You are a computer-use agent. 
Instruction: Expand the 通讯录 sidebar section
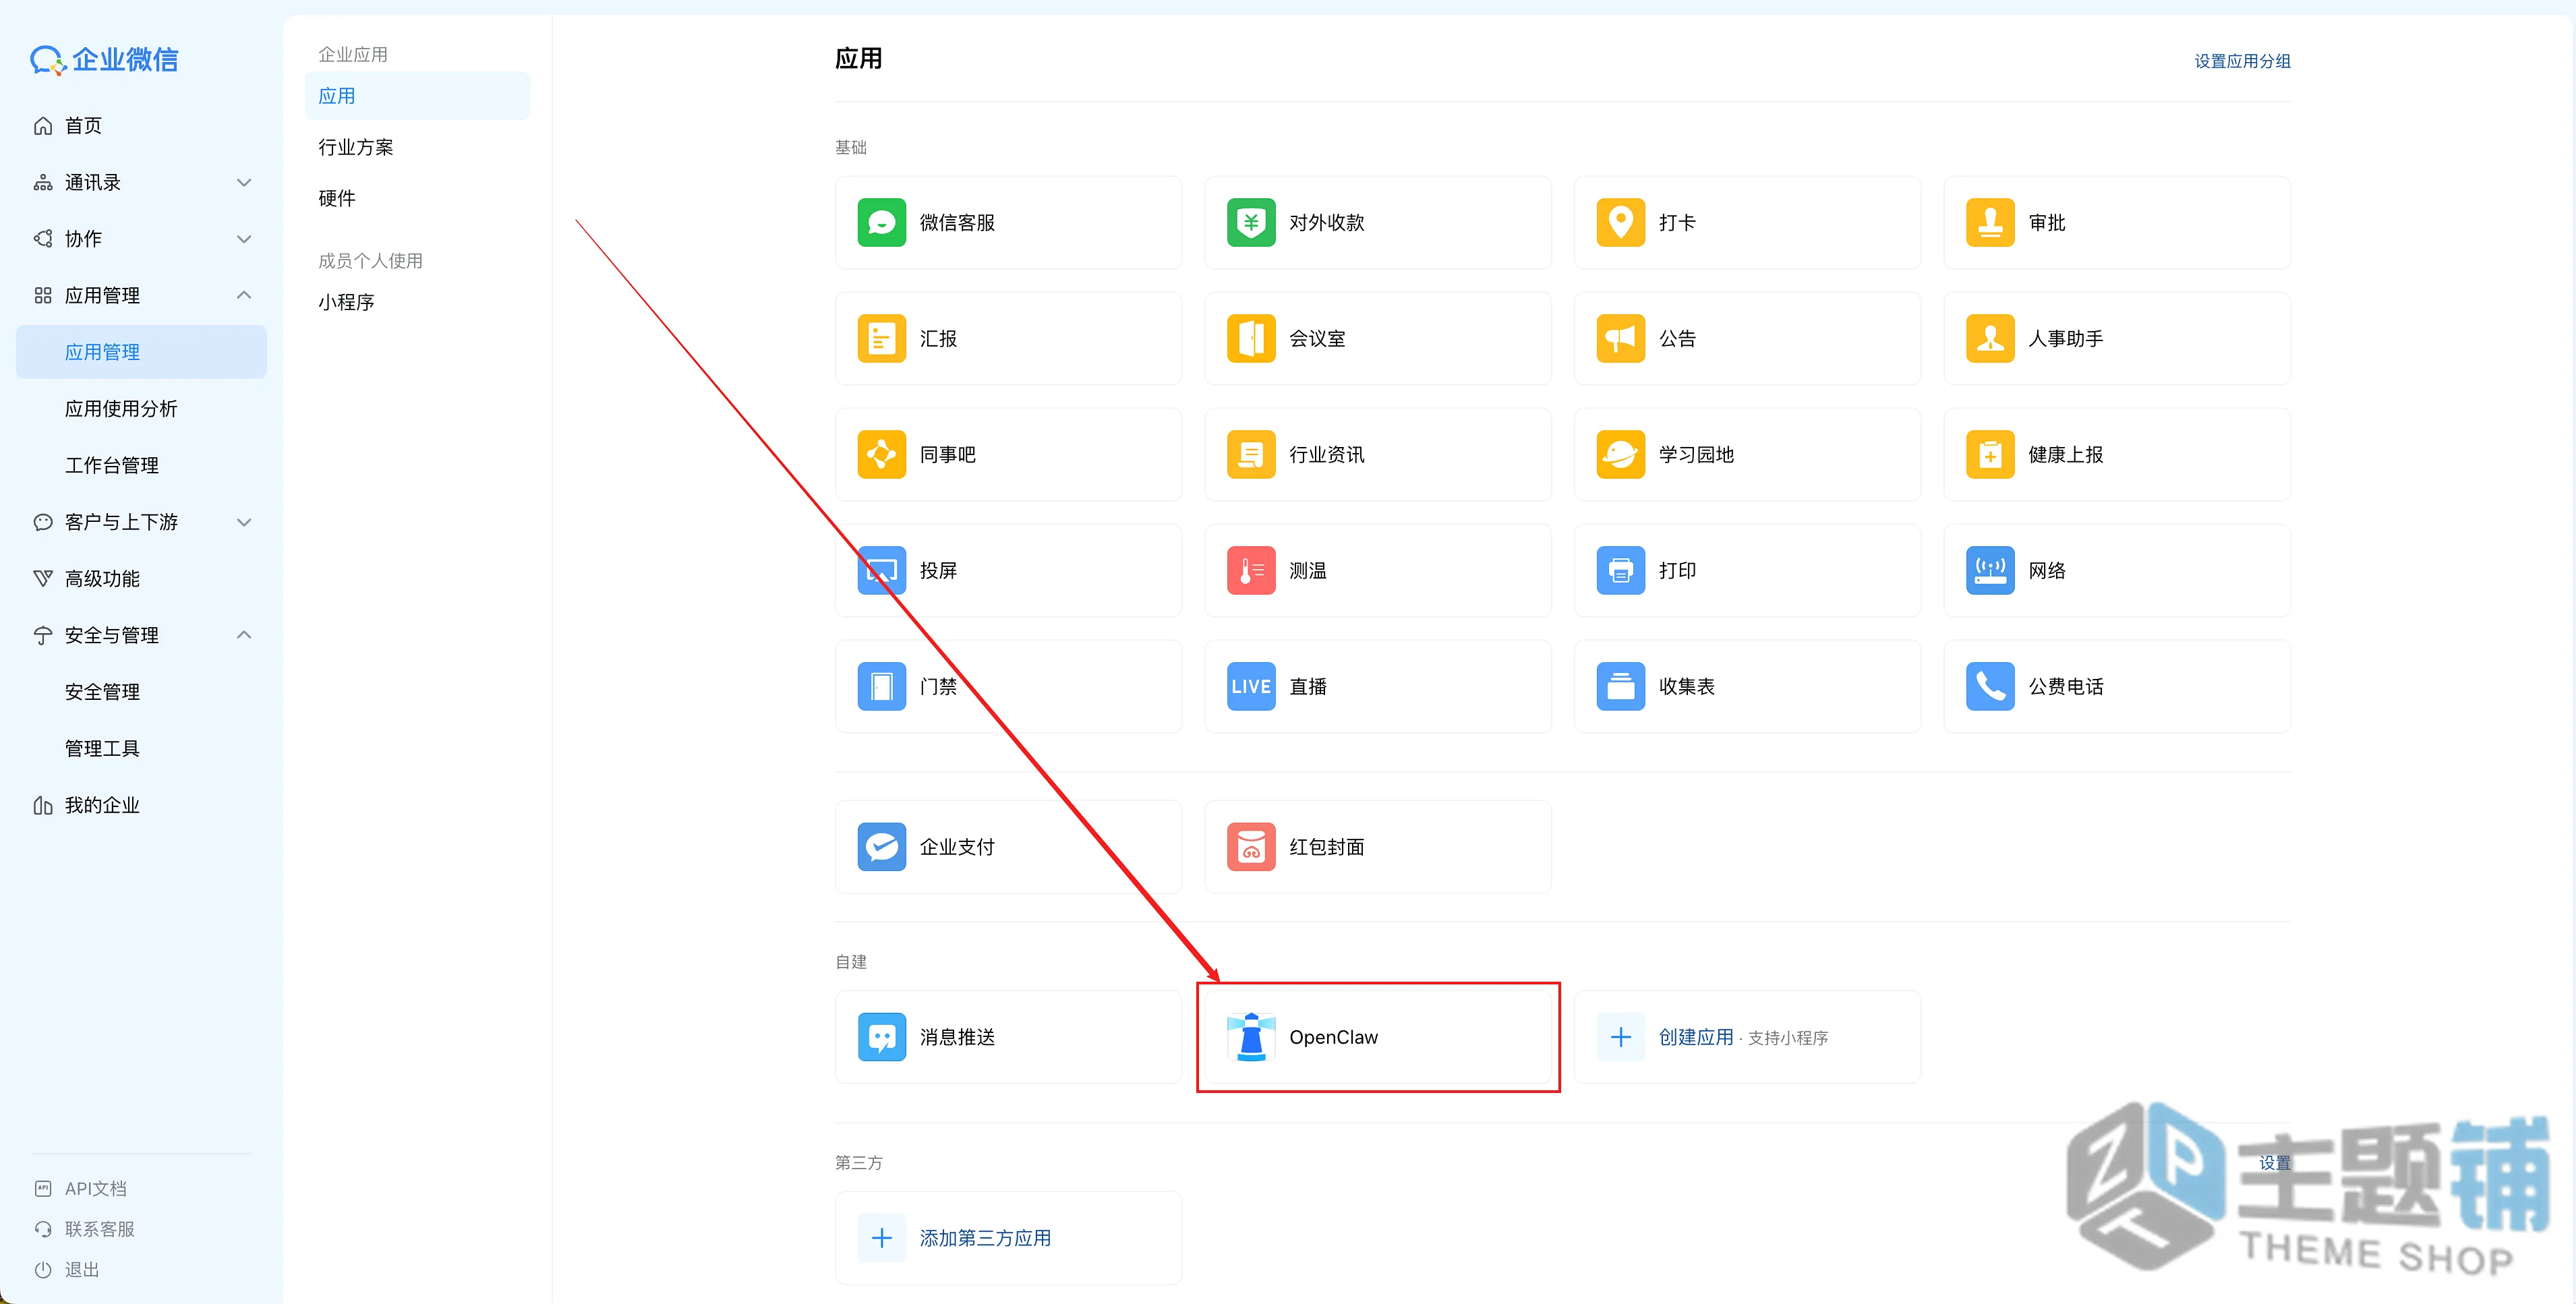(244, 182)
